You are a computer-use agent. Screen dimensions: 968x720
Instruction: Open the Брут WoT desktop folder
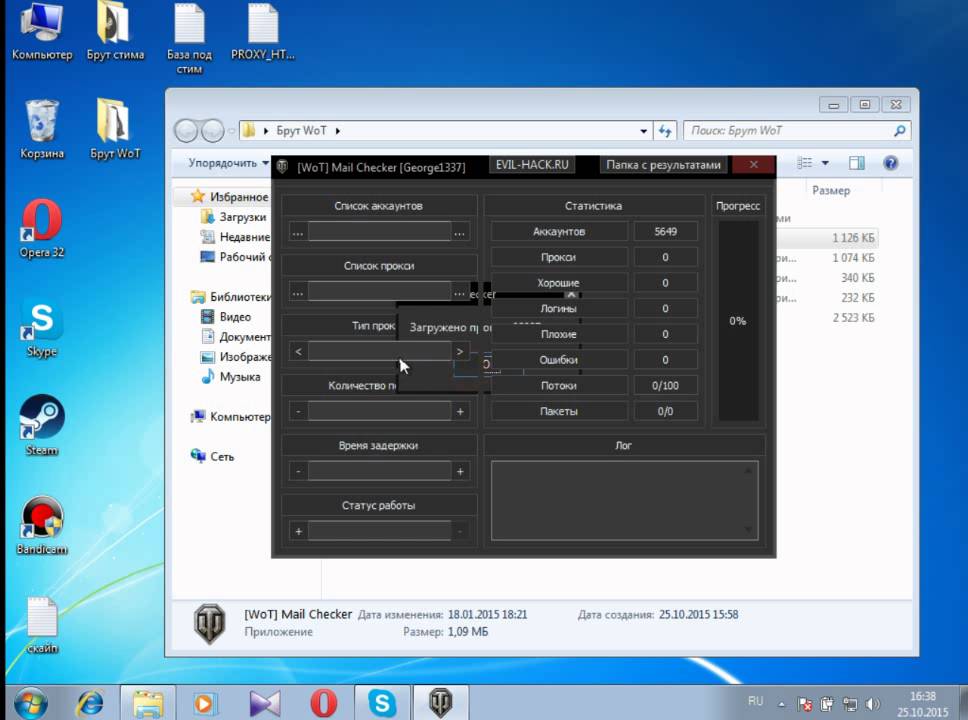click(x=115, y=130)
